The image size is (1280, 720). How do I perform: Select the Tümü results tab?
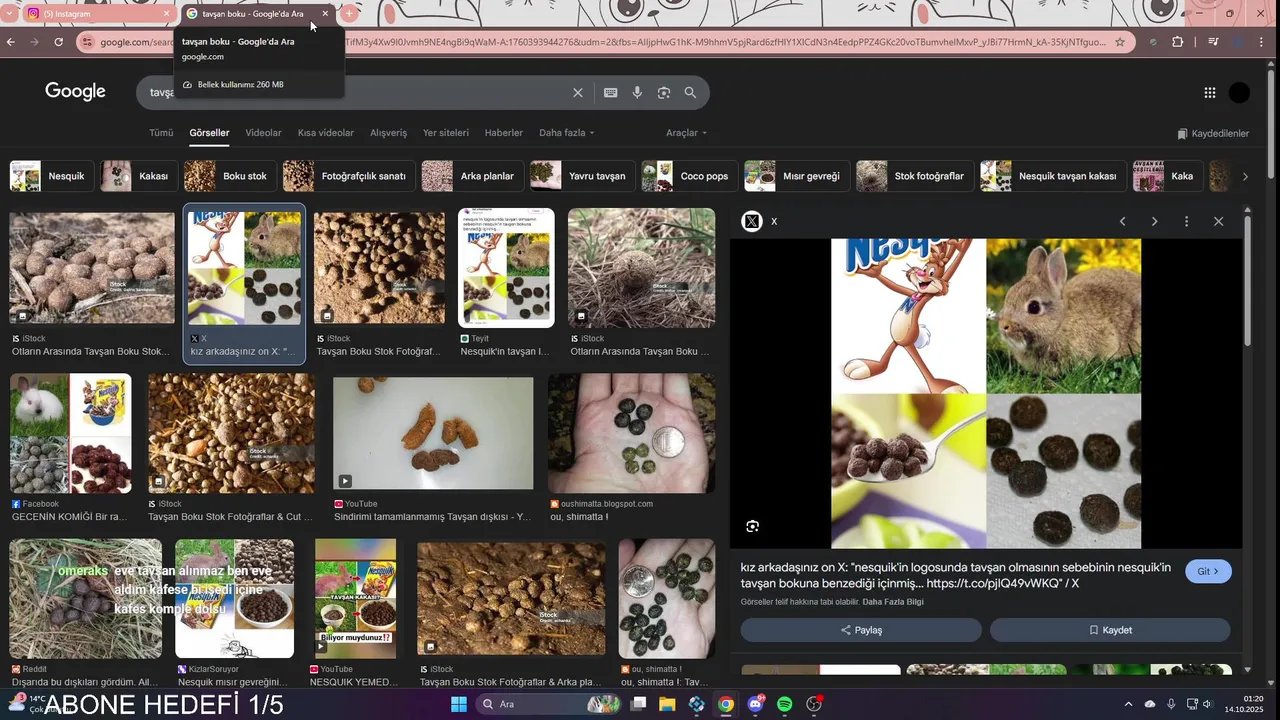[x=161, y=133]
